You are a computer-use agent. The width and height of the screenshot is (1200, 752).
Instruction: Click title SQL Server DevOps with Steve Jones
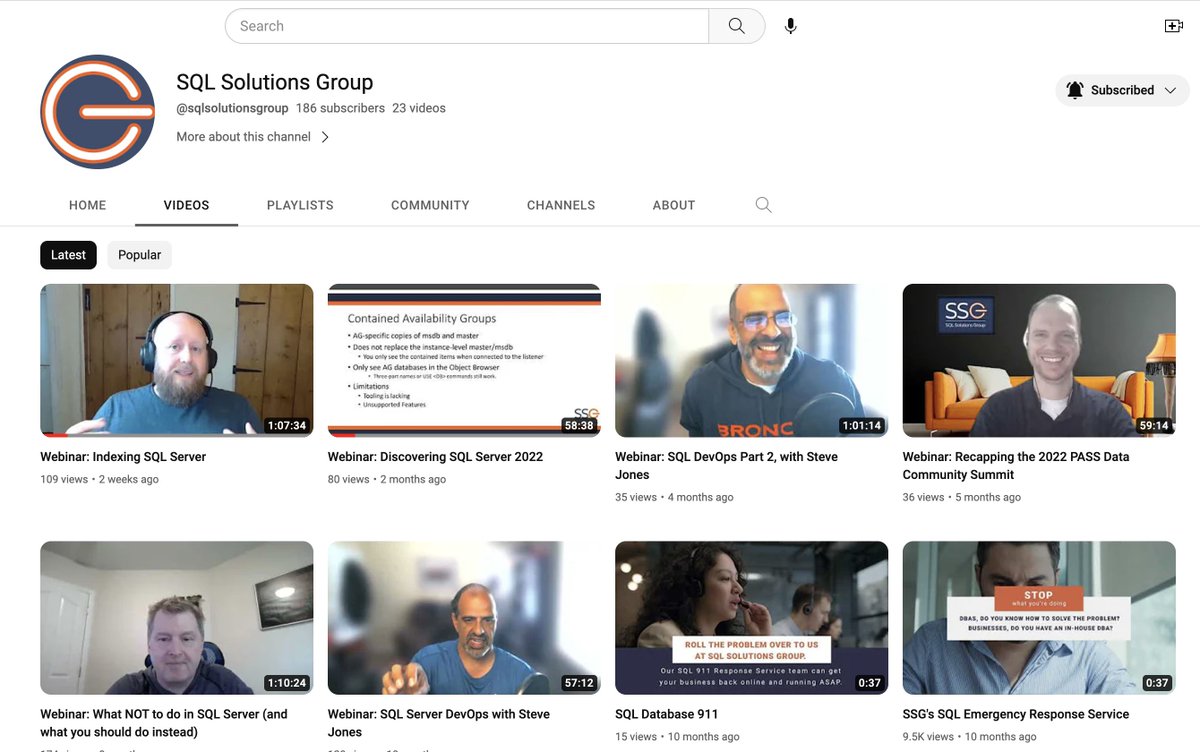tap(439, 723)
